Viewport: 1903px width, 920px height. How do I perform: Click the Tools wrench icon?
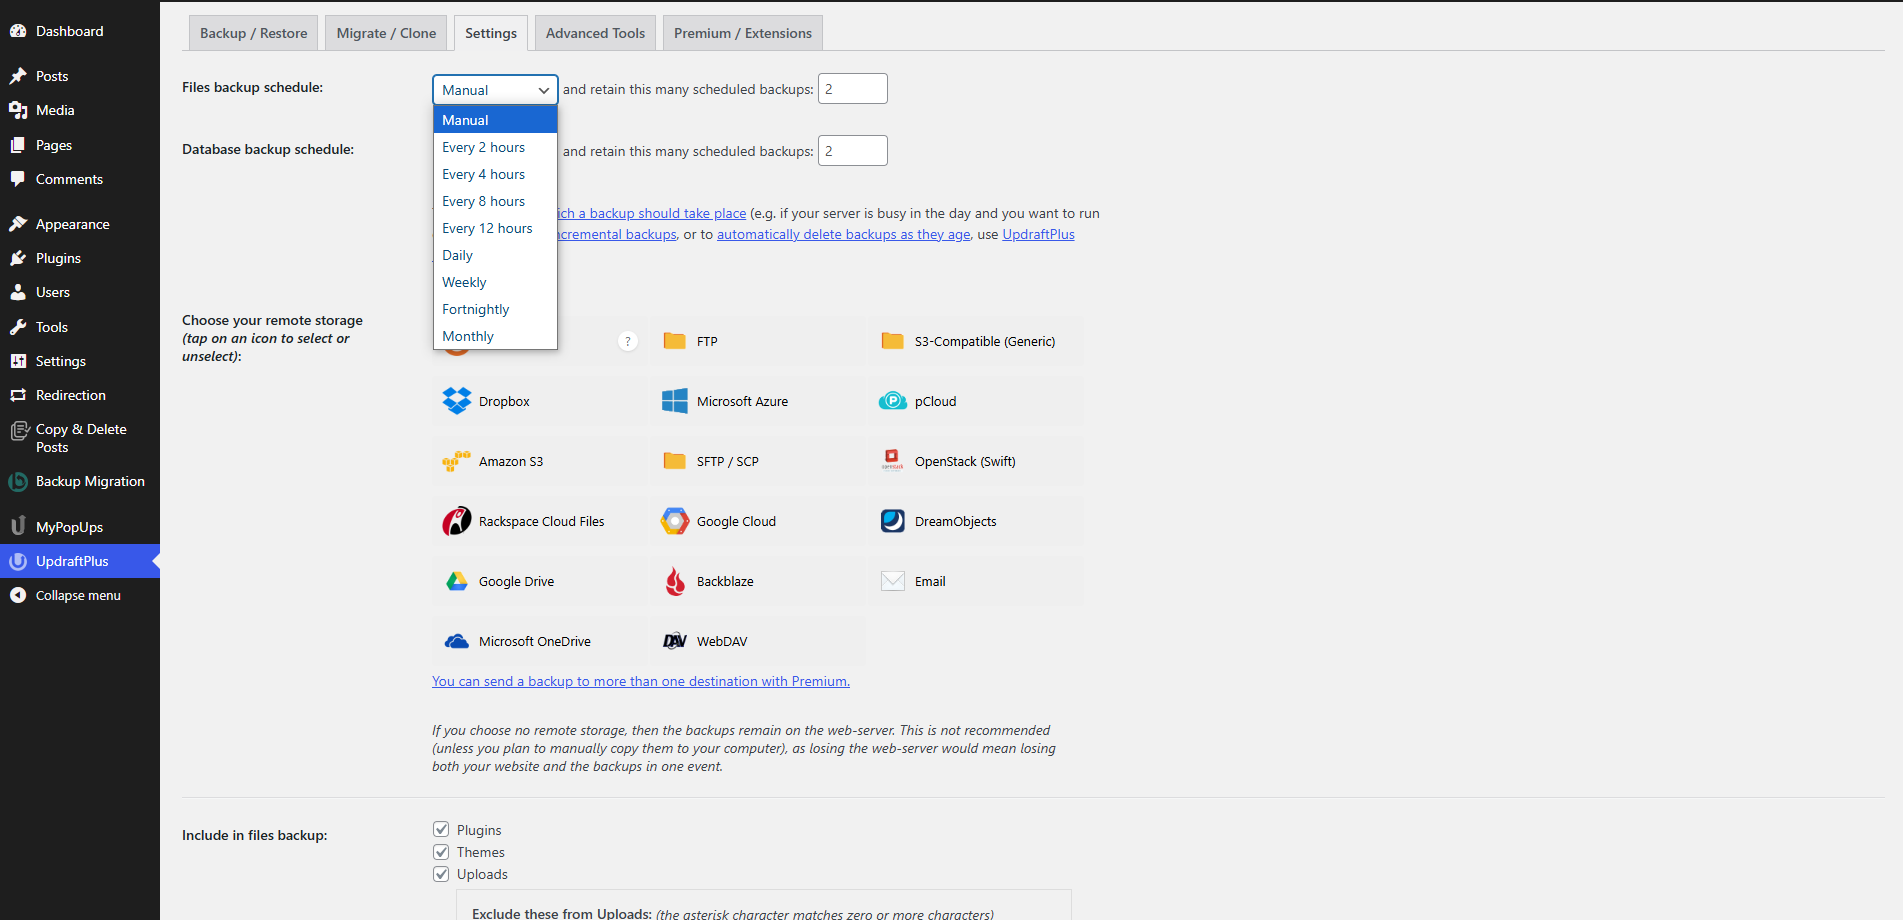pos(18,327)
